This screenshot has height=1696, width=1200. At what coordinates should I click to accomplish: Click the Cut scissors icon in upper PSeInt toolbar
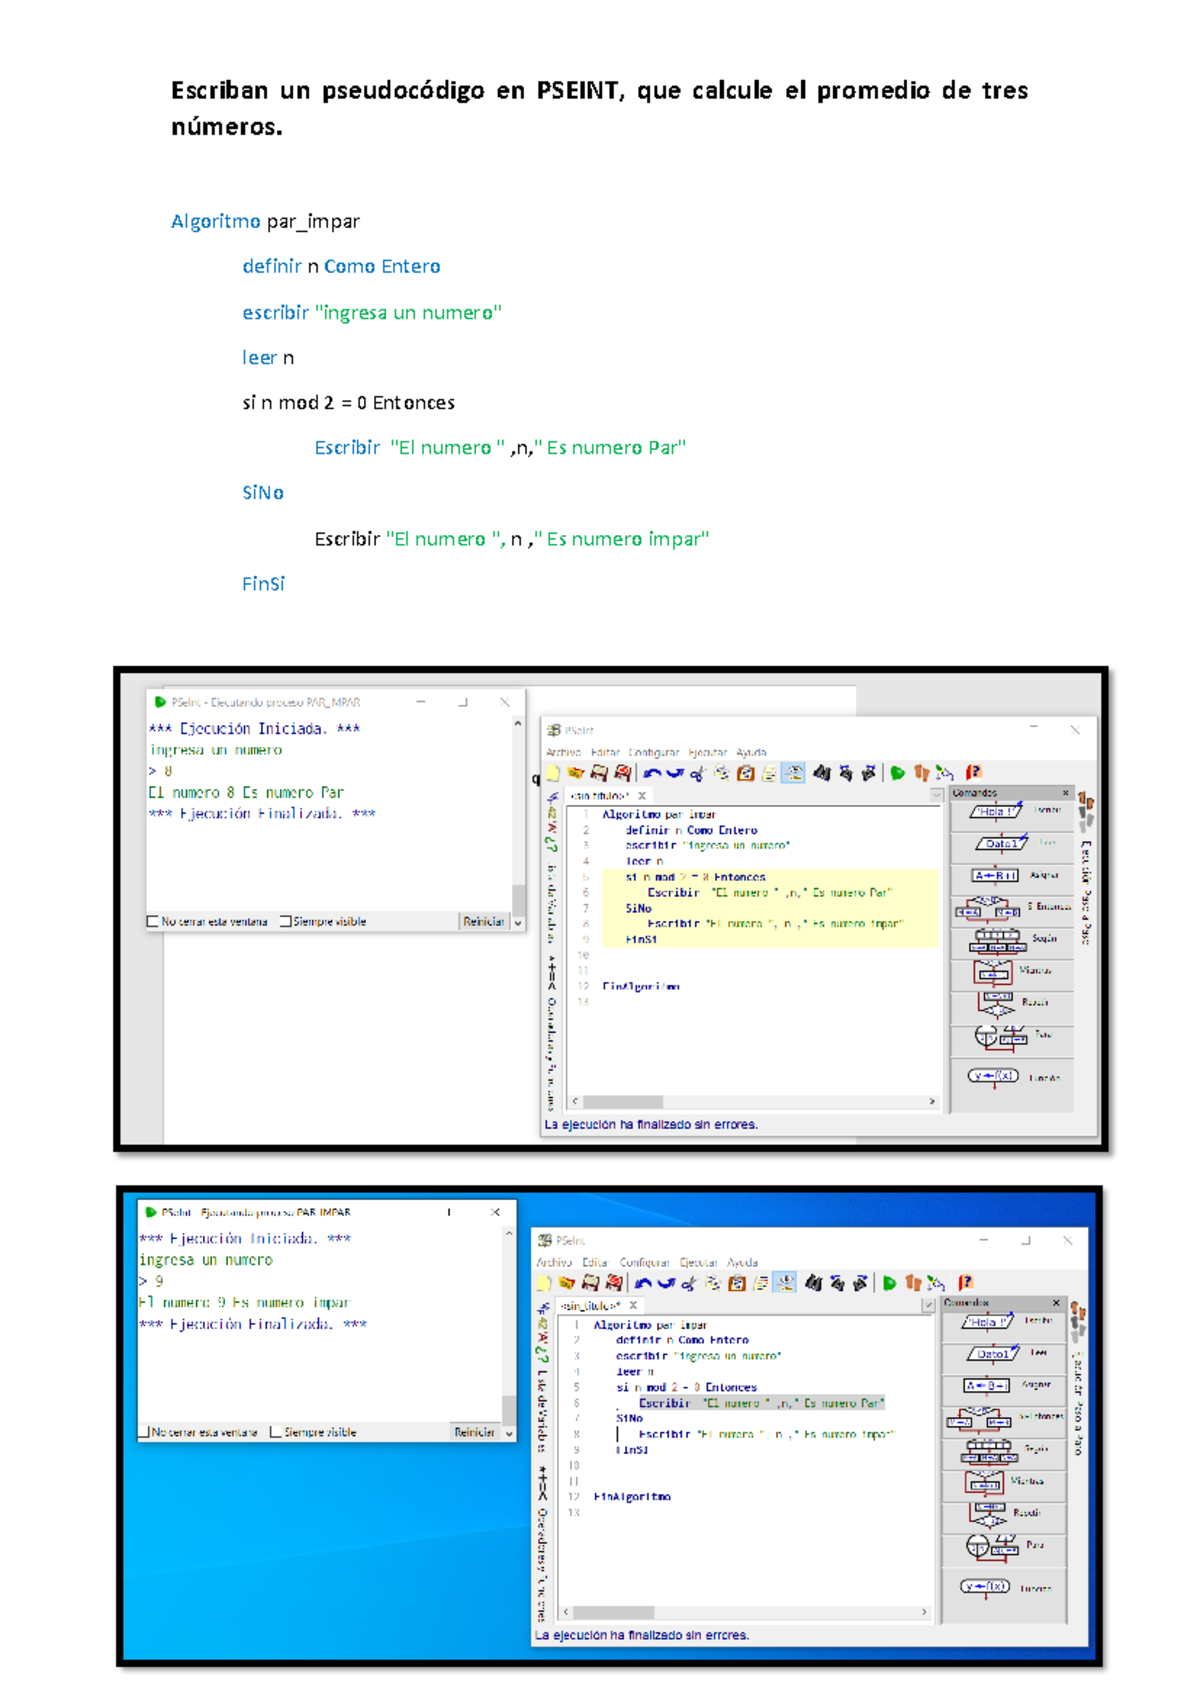pyautogui.click(x=697, y=773)
